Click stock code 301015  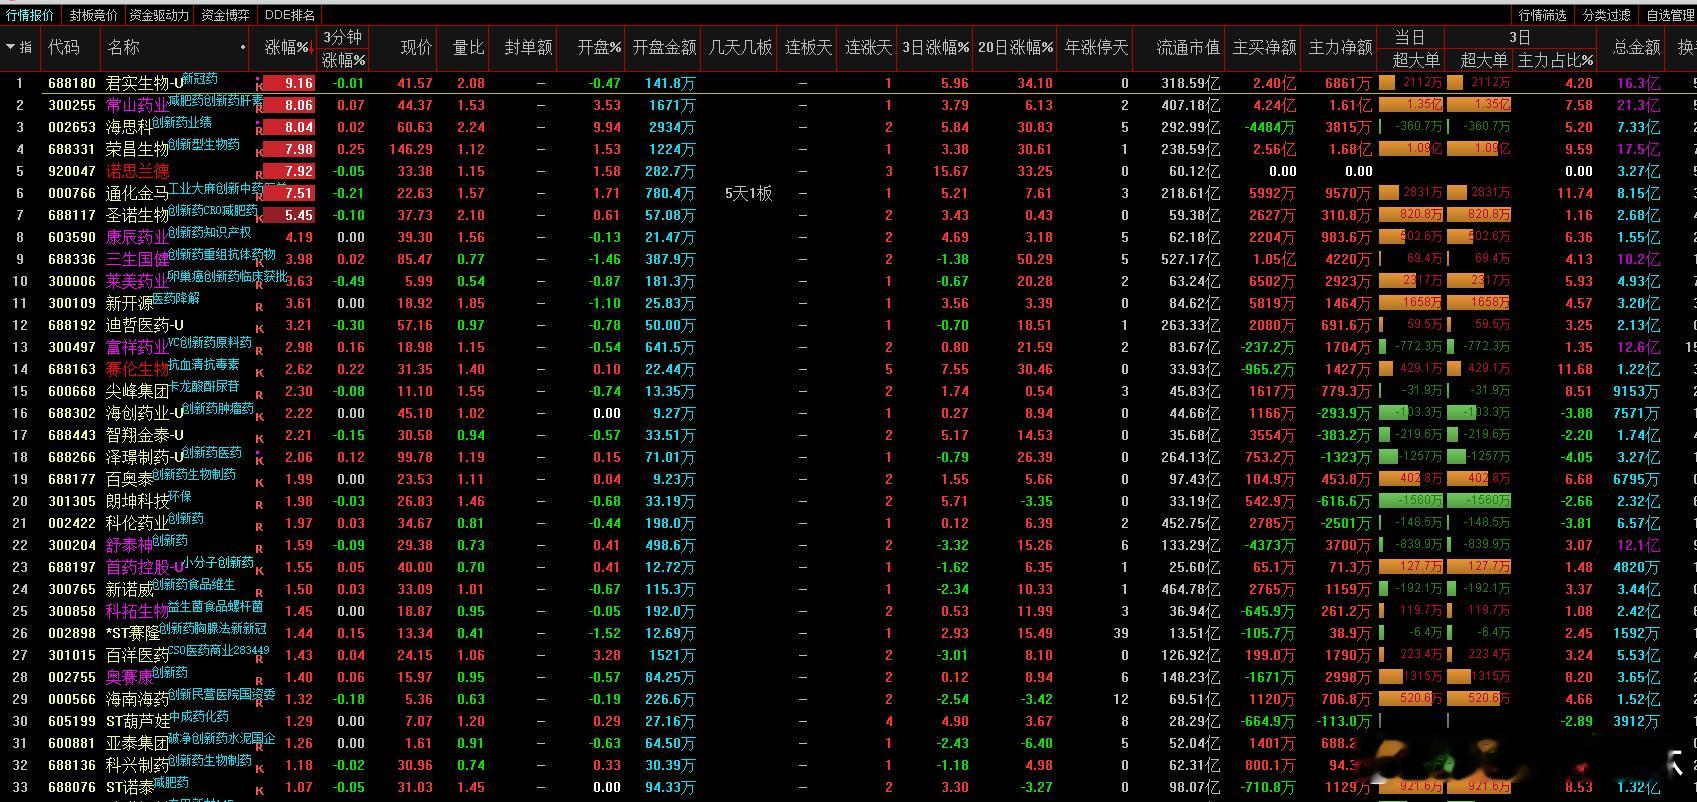coord(72,655)
